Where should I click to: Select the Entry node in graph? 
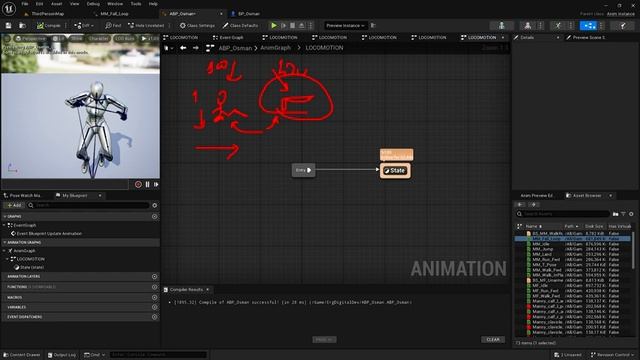click(x=303, y=170)
